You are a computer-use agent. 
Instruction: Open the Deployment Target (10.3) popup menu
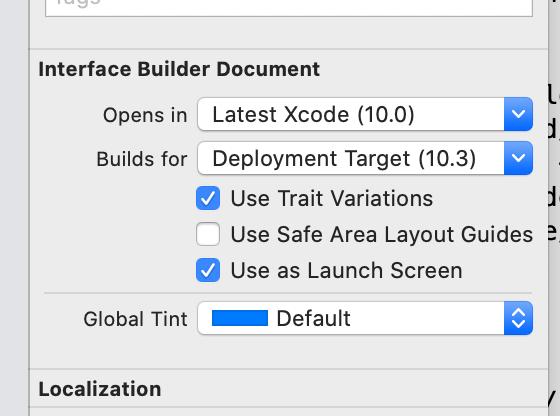(x=365, y=158)
